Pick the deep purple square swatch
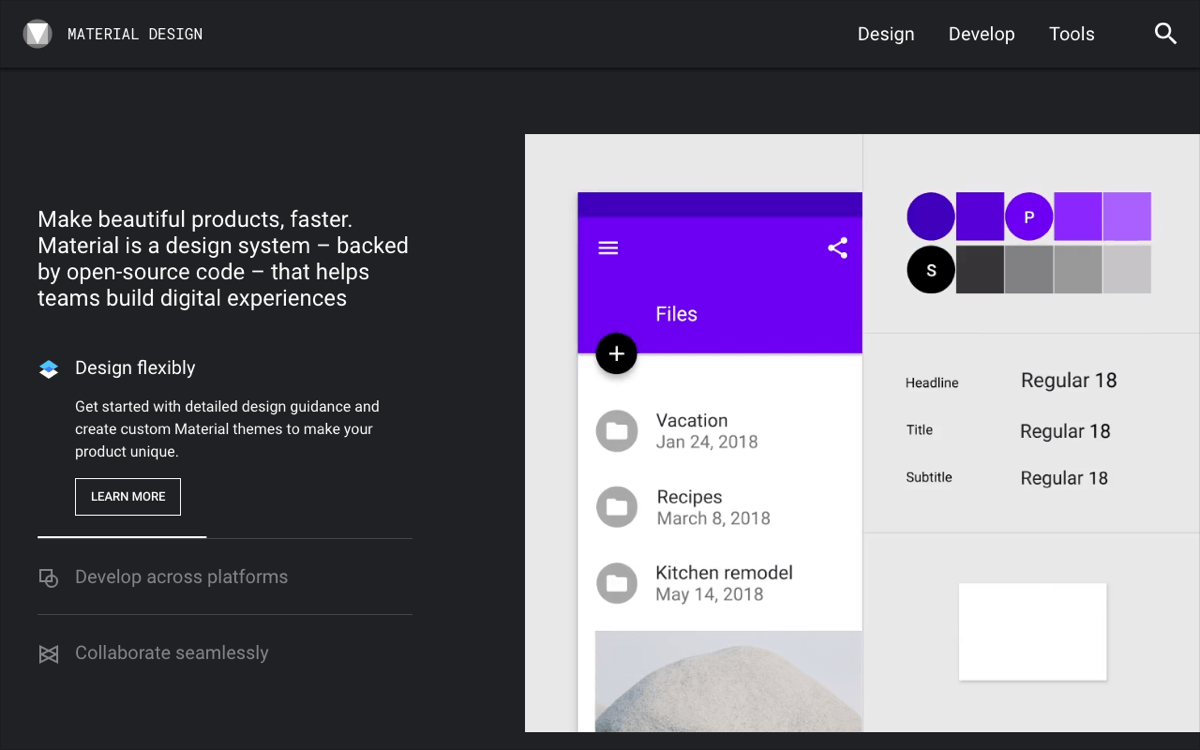 pos(980,217)
